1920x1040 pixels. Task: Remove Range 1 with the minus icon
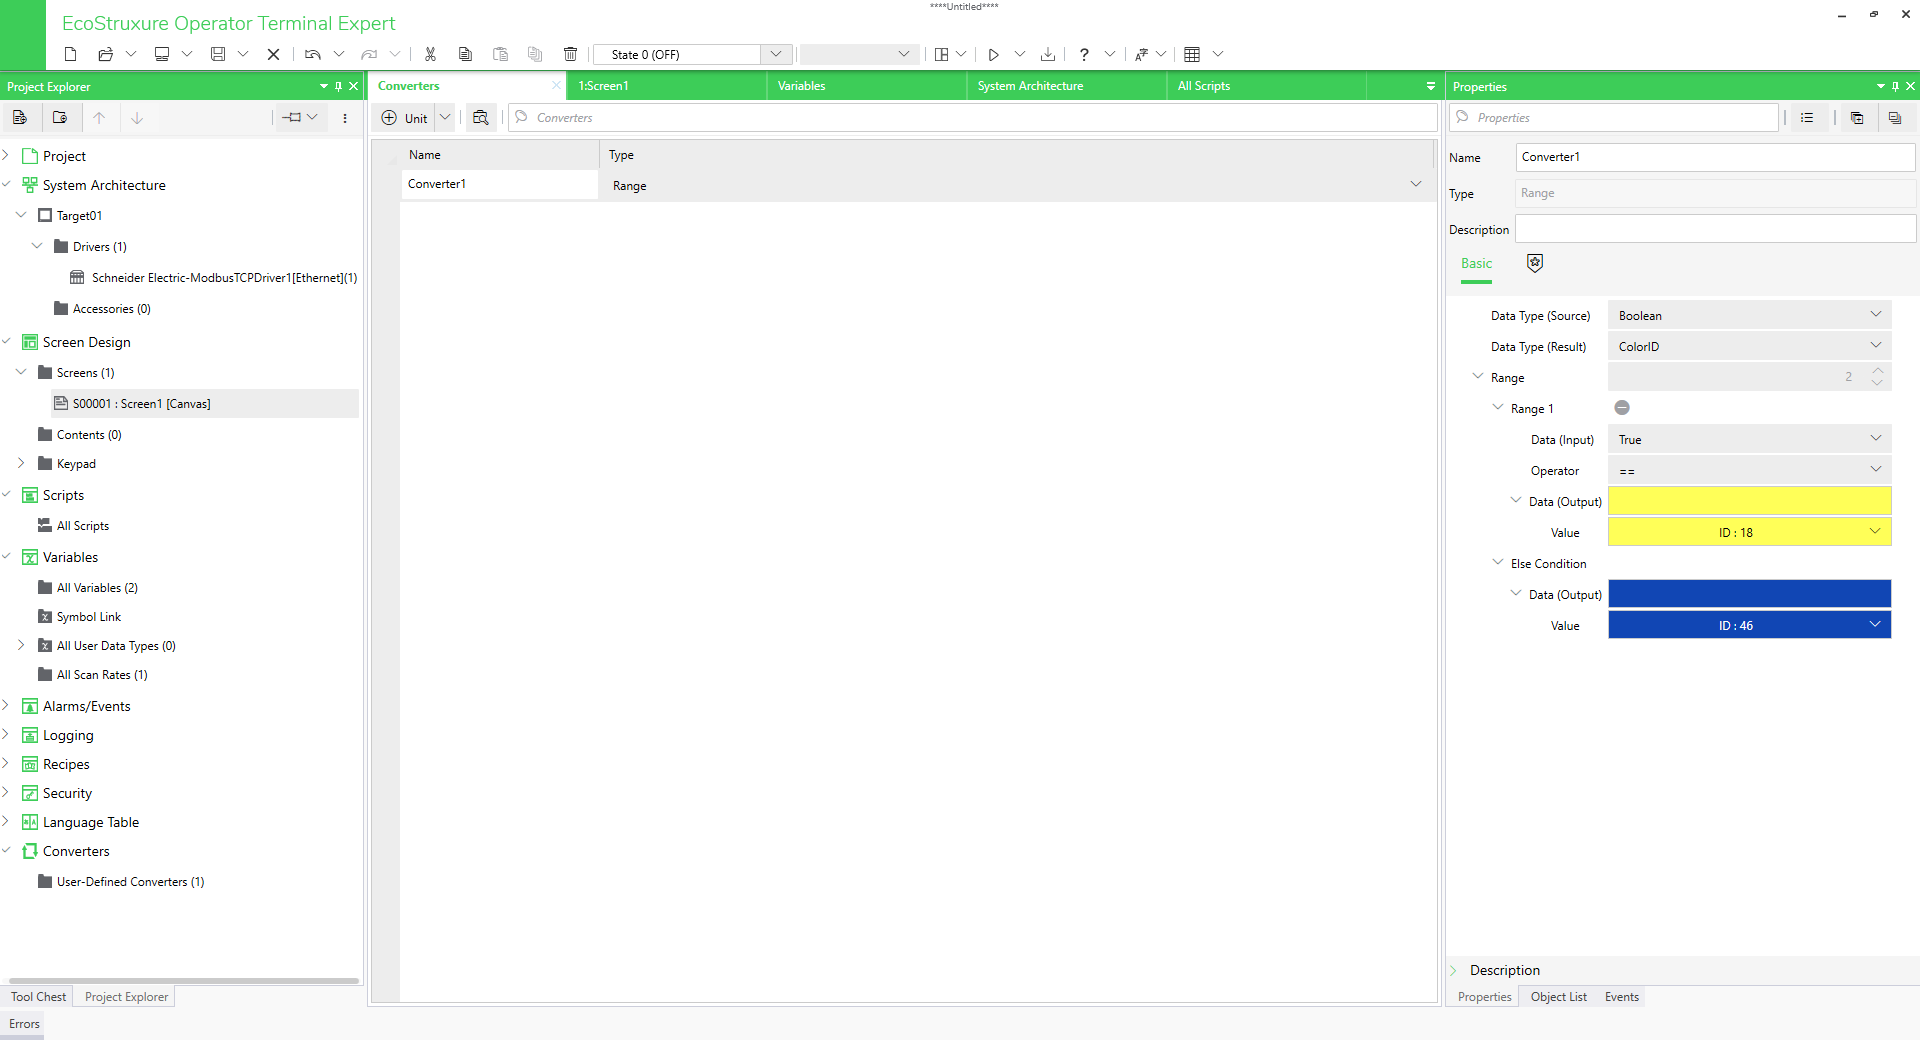pos(1622,408)
